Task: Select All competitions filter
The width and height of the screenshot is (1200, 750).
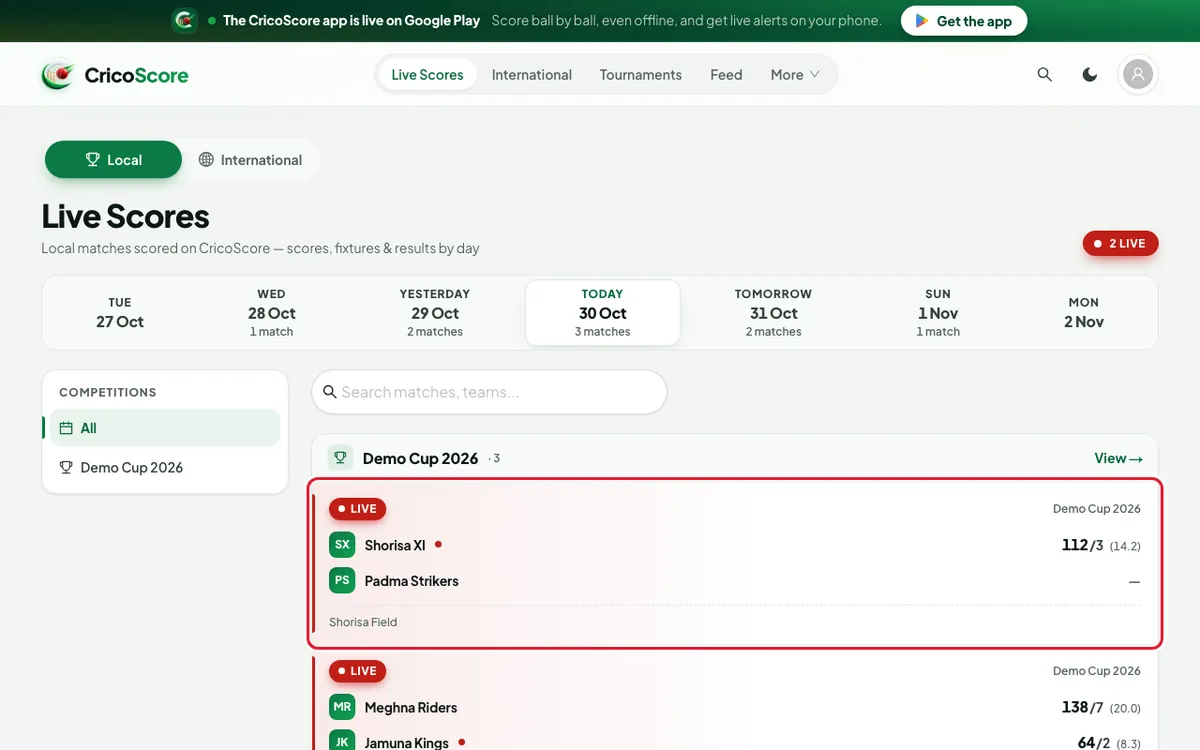Action: click(x=165, y=428)
